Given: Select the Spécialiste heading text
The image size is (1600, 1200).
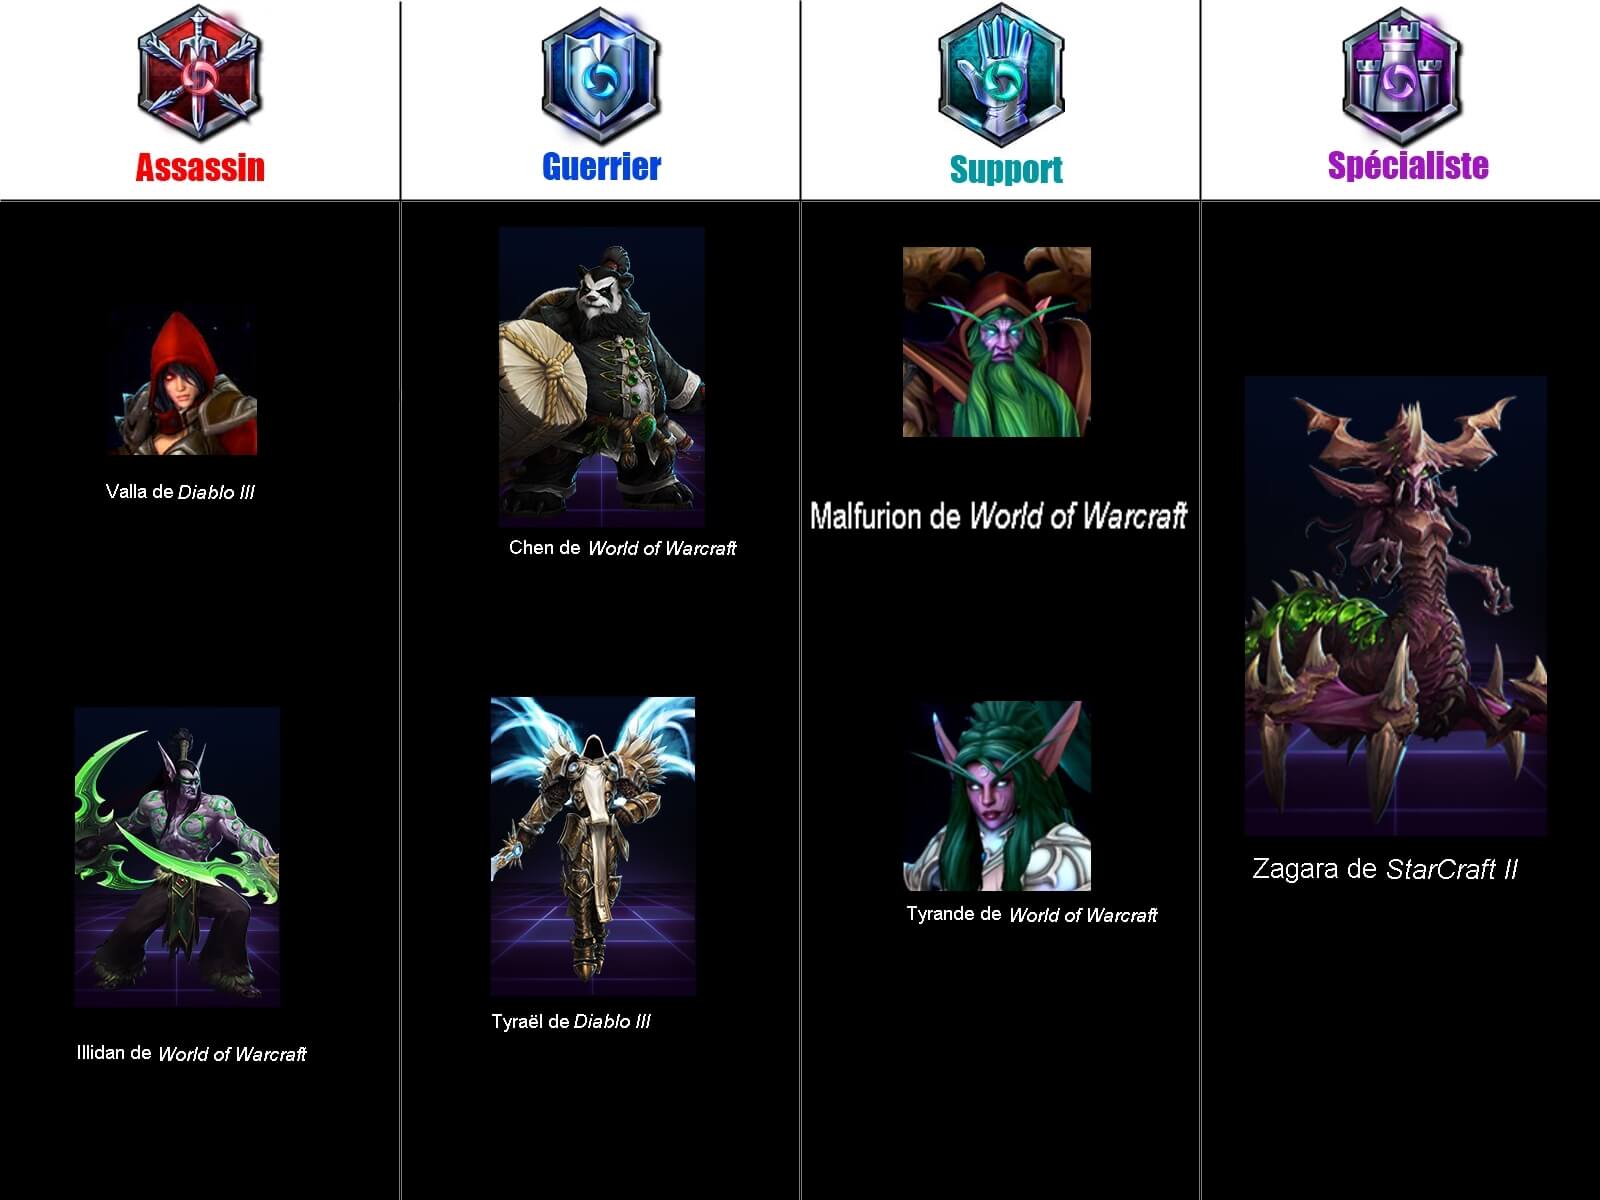Looking at the screenshot, I should pos(1408,165).
